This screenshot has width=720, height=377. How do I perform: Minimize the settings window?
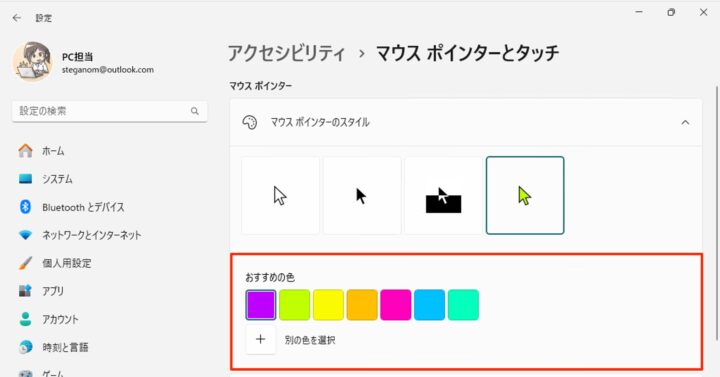click(639, 12)
